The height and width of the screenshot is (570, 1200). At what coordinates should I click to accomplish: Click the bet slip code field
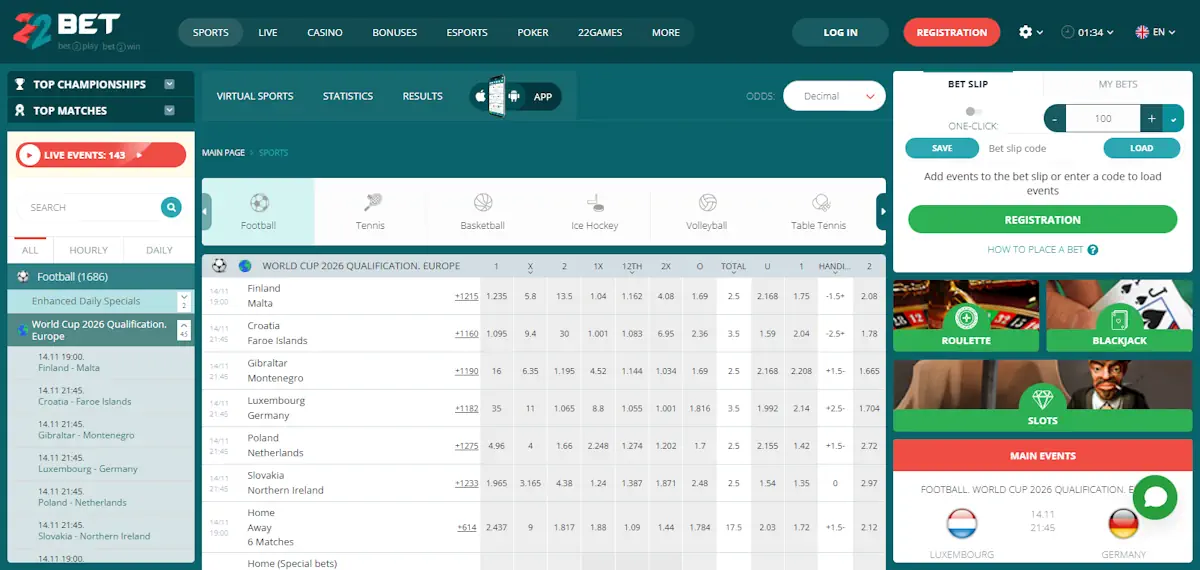pos(1040,148)
